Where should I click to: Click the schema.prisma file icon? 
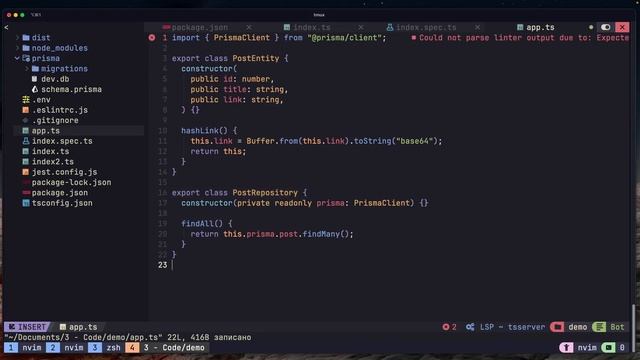[x=35, y=89]
